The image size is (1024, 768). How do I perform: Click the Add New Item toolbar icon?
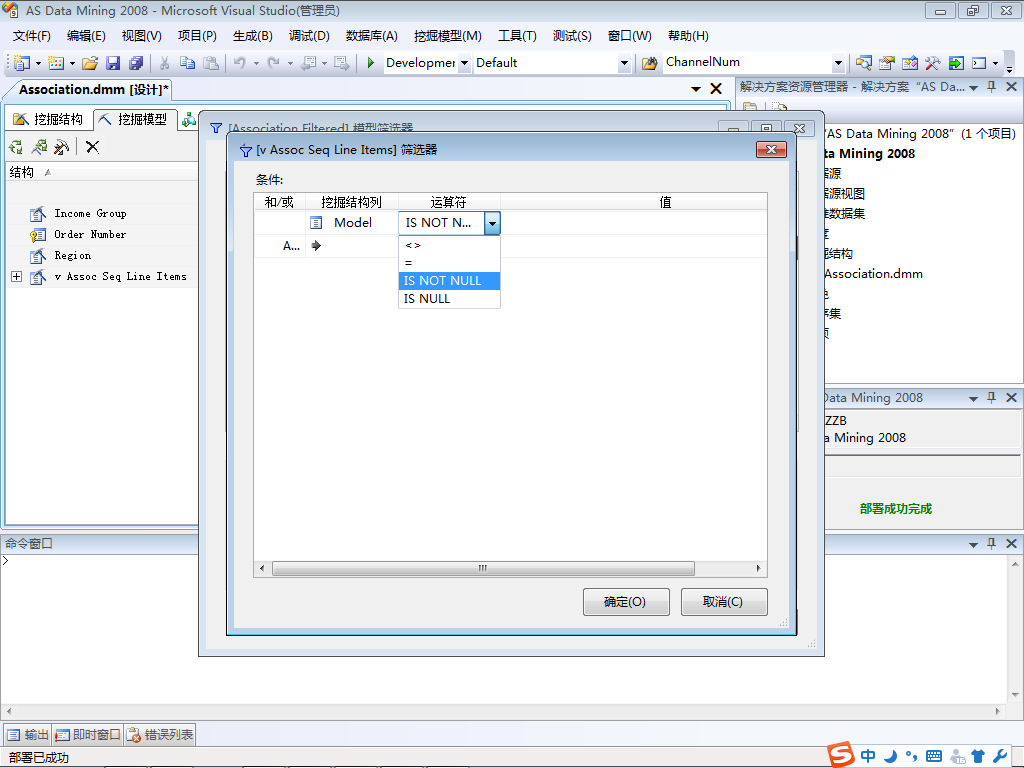tap(56, 63)
